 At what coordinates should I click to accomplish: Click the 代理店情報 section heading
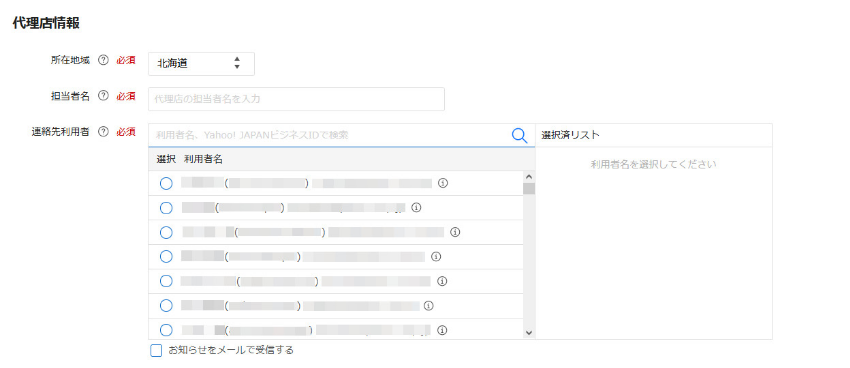click(46, 23)
